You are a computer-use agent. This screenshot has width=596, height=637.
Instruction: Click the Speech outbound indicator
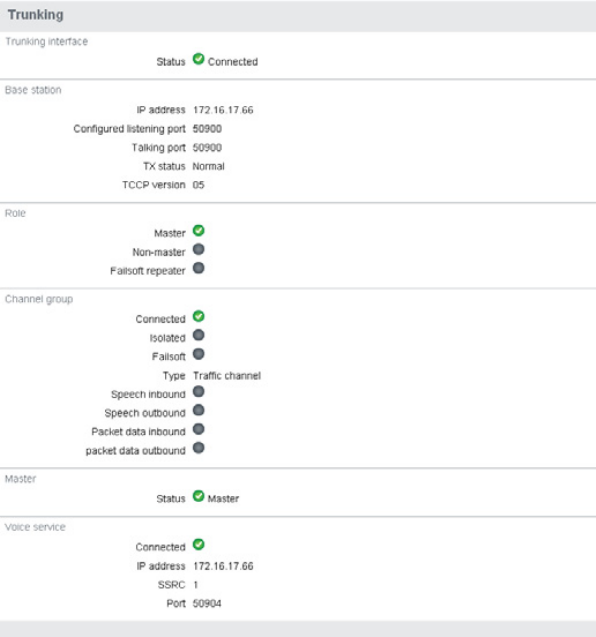198,410
